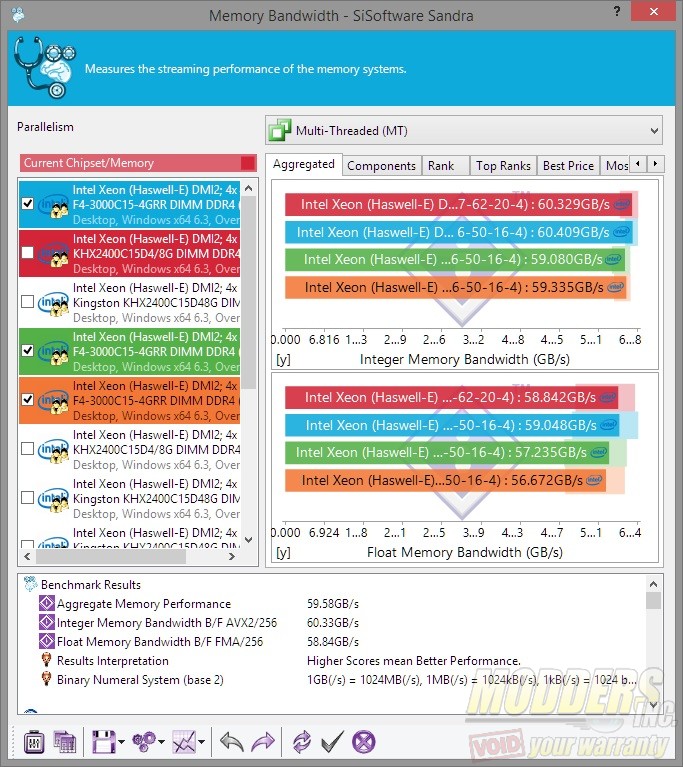
Task: Click the Current Chipset/Memory header button
Action: coord(138,163)
